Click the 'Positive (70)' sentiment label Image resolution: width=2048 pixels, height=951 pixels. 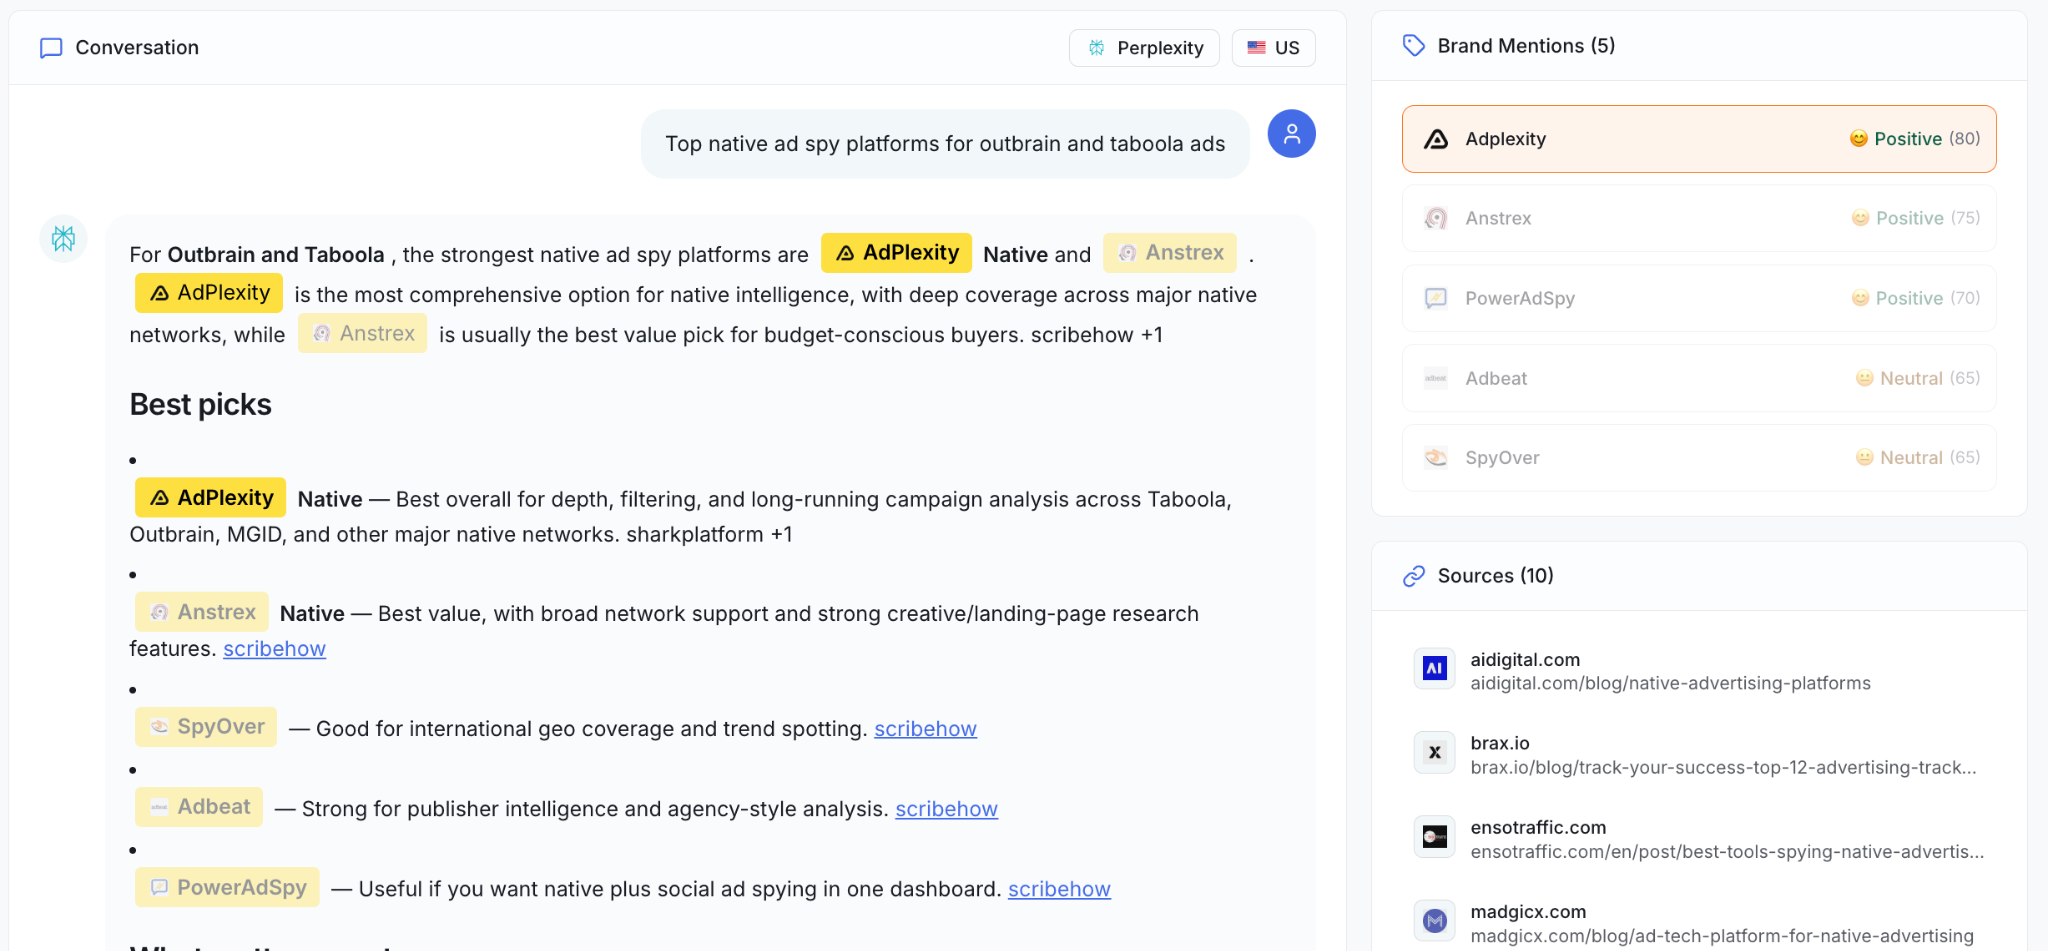[1928, 298]
